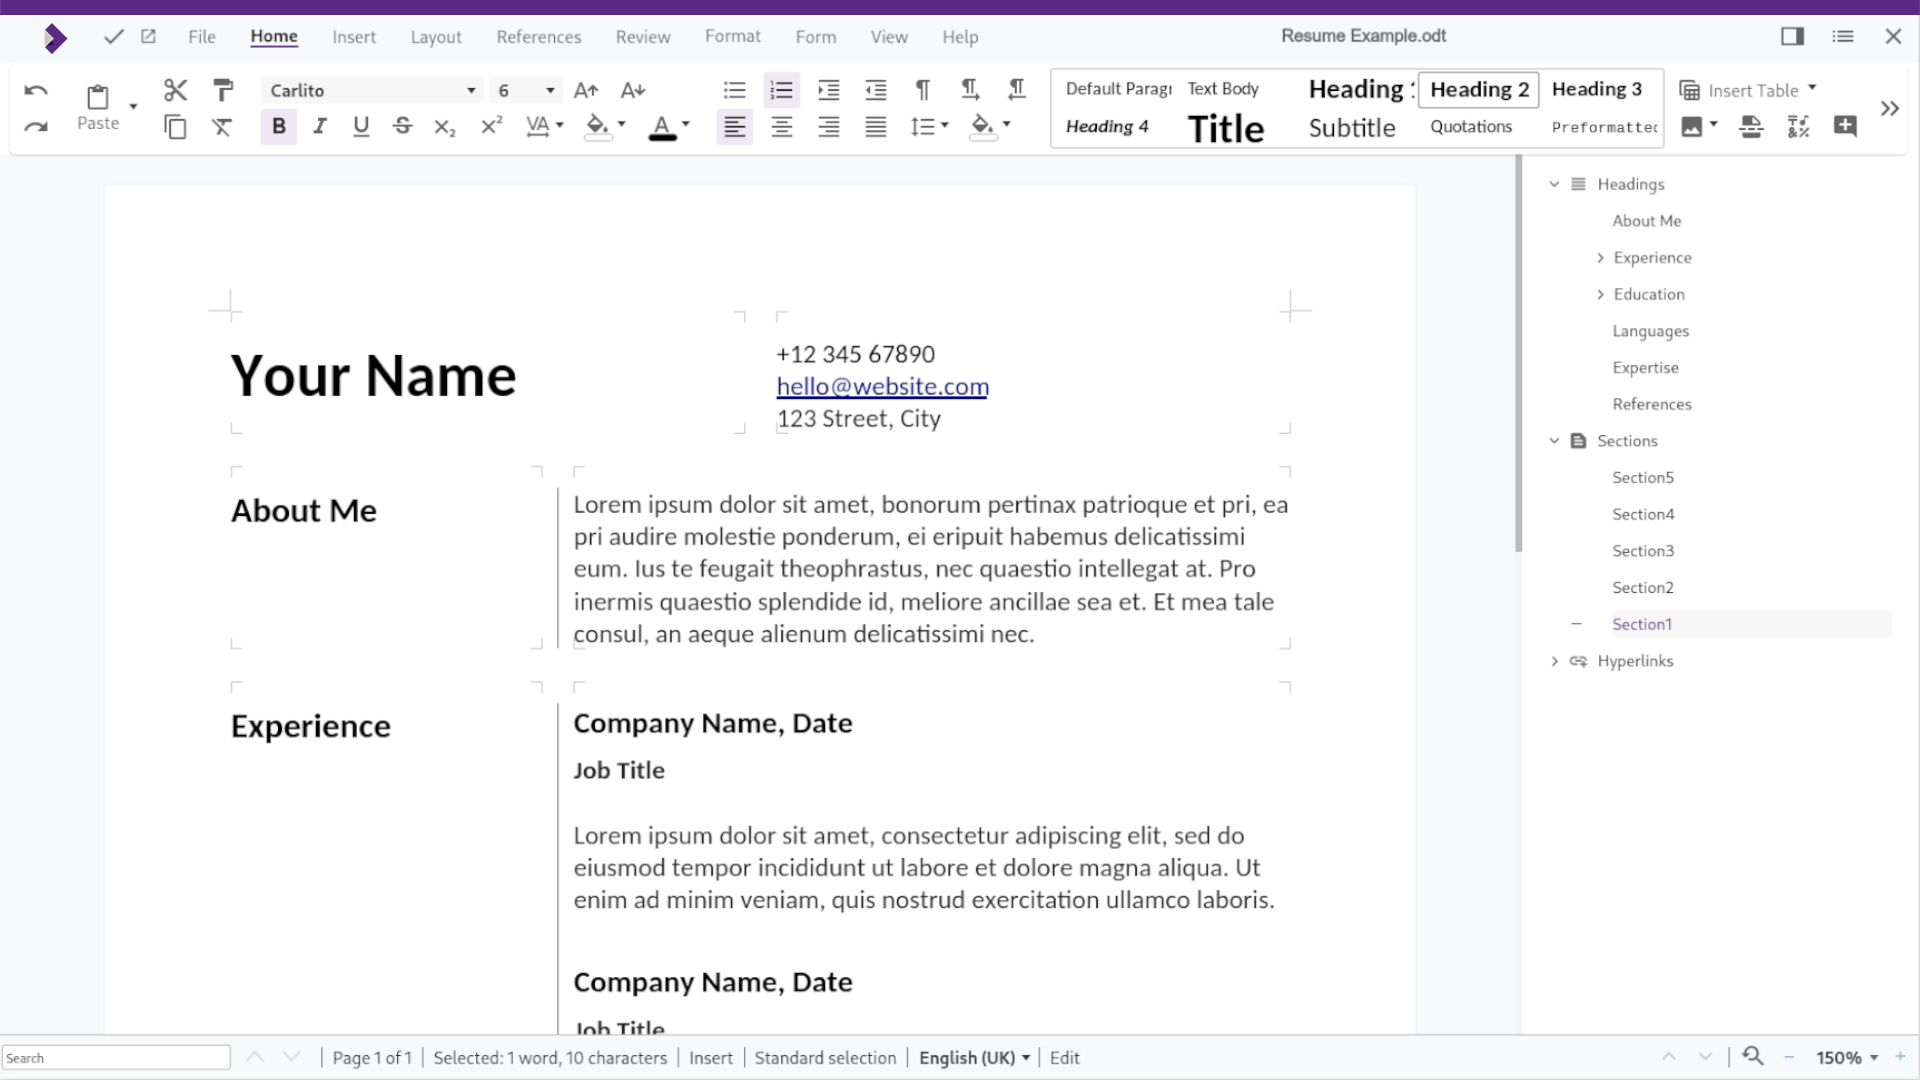Insert comment icon

tap(1845, 126)
